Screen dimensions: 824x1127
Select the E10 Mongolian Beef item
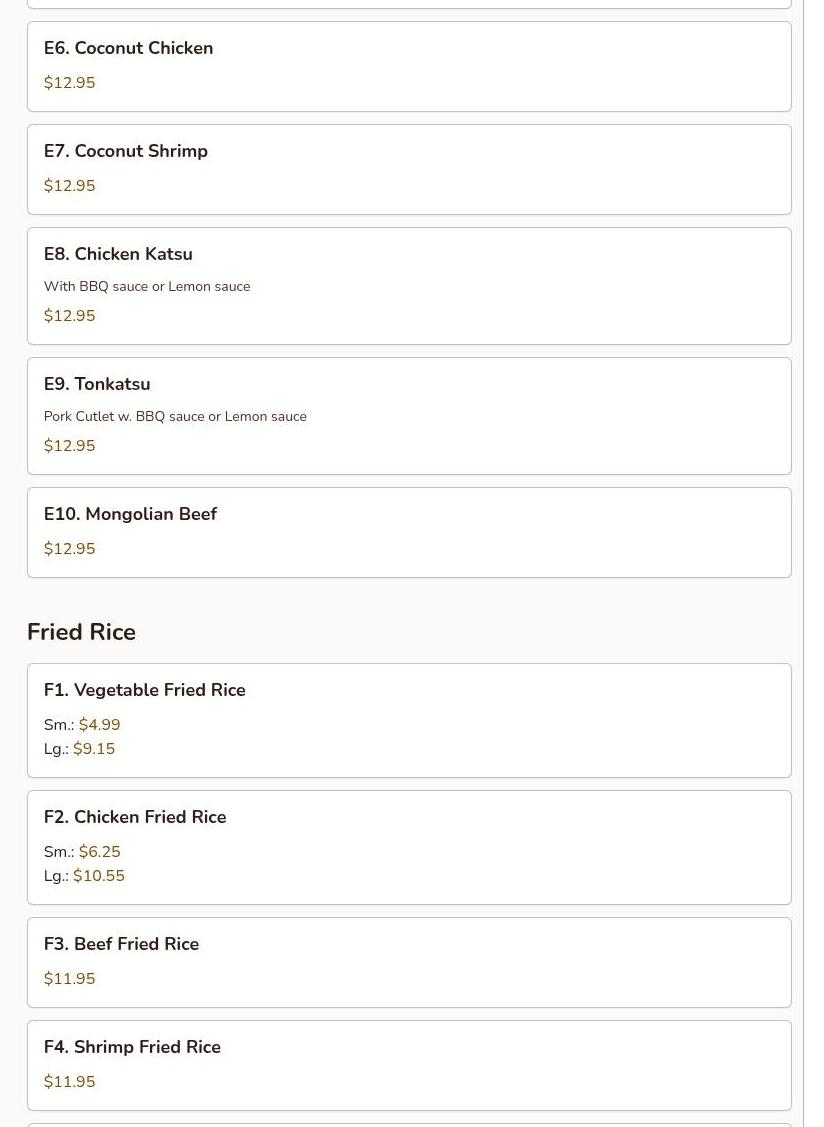click(130, 514)
